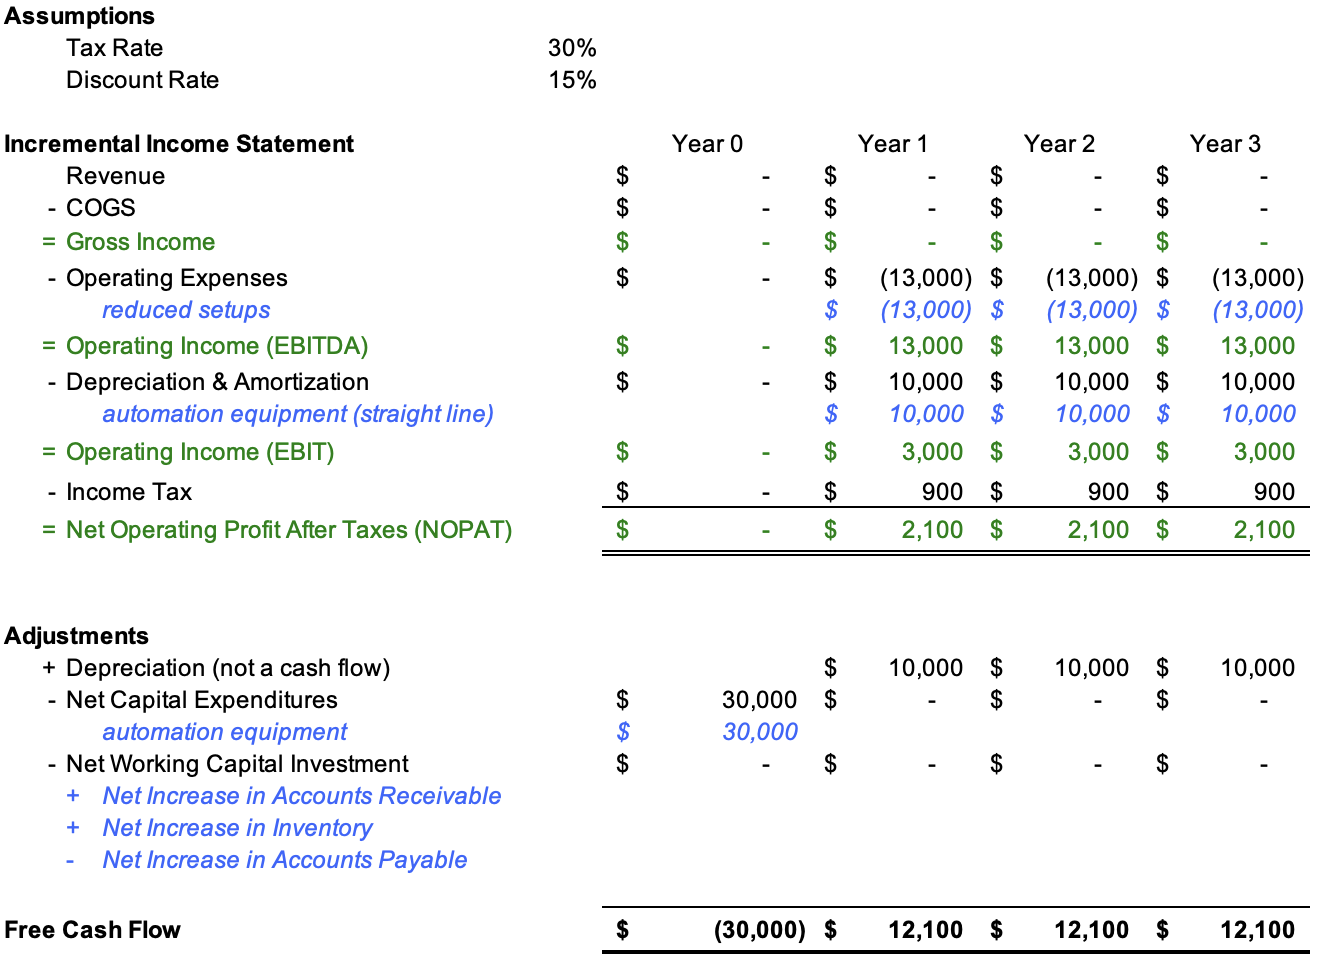Select the Net Capital Expenditures value 30,000
1342x970 pixels.
pyautogui.click(x=760, y=700)
